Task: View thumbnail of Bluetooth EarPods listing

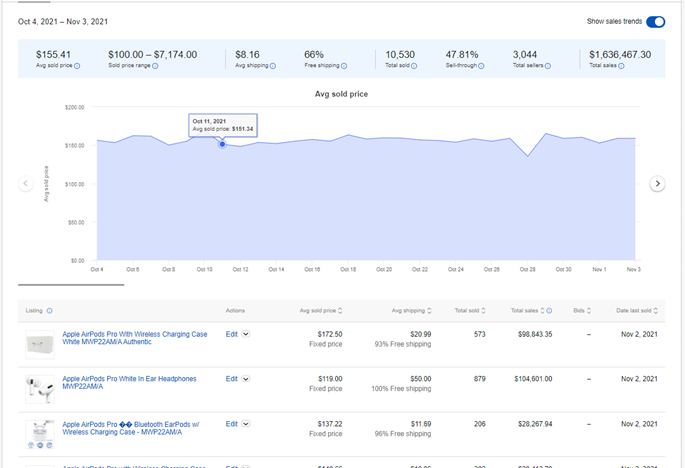Action: (x=40, y=435)
